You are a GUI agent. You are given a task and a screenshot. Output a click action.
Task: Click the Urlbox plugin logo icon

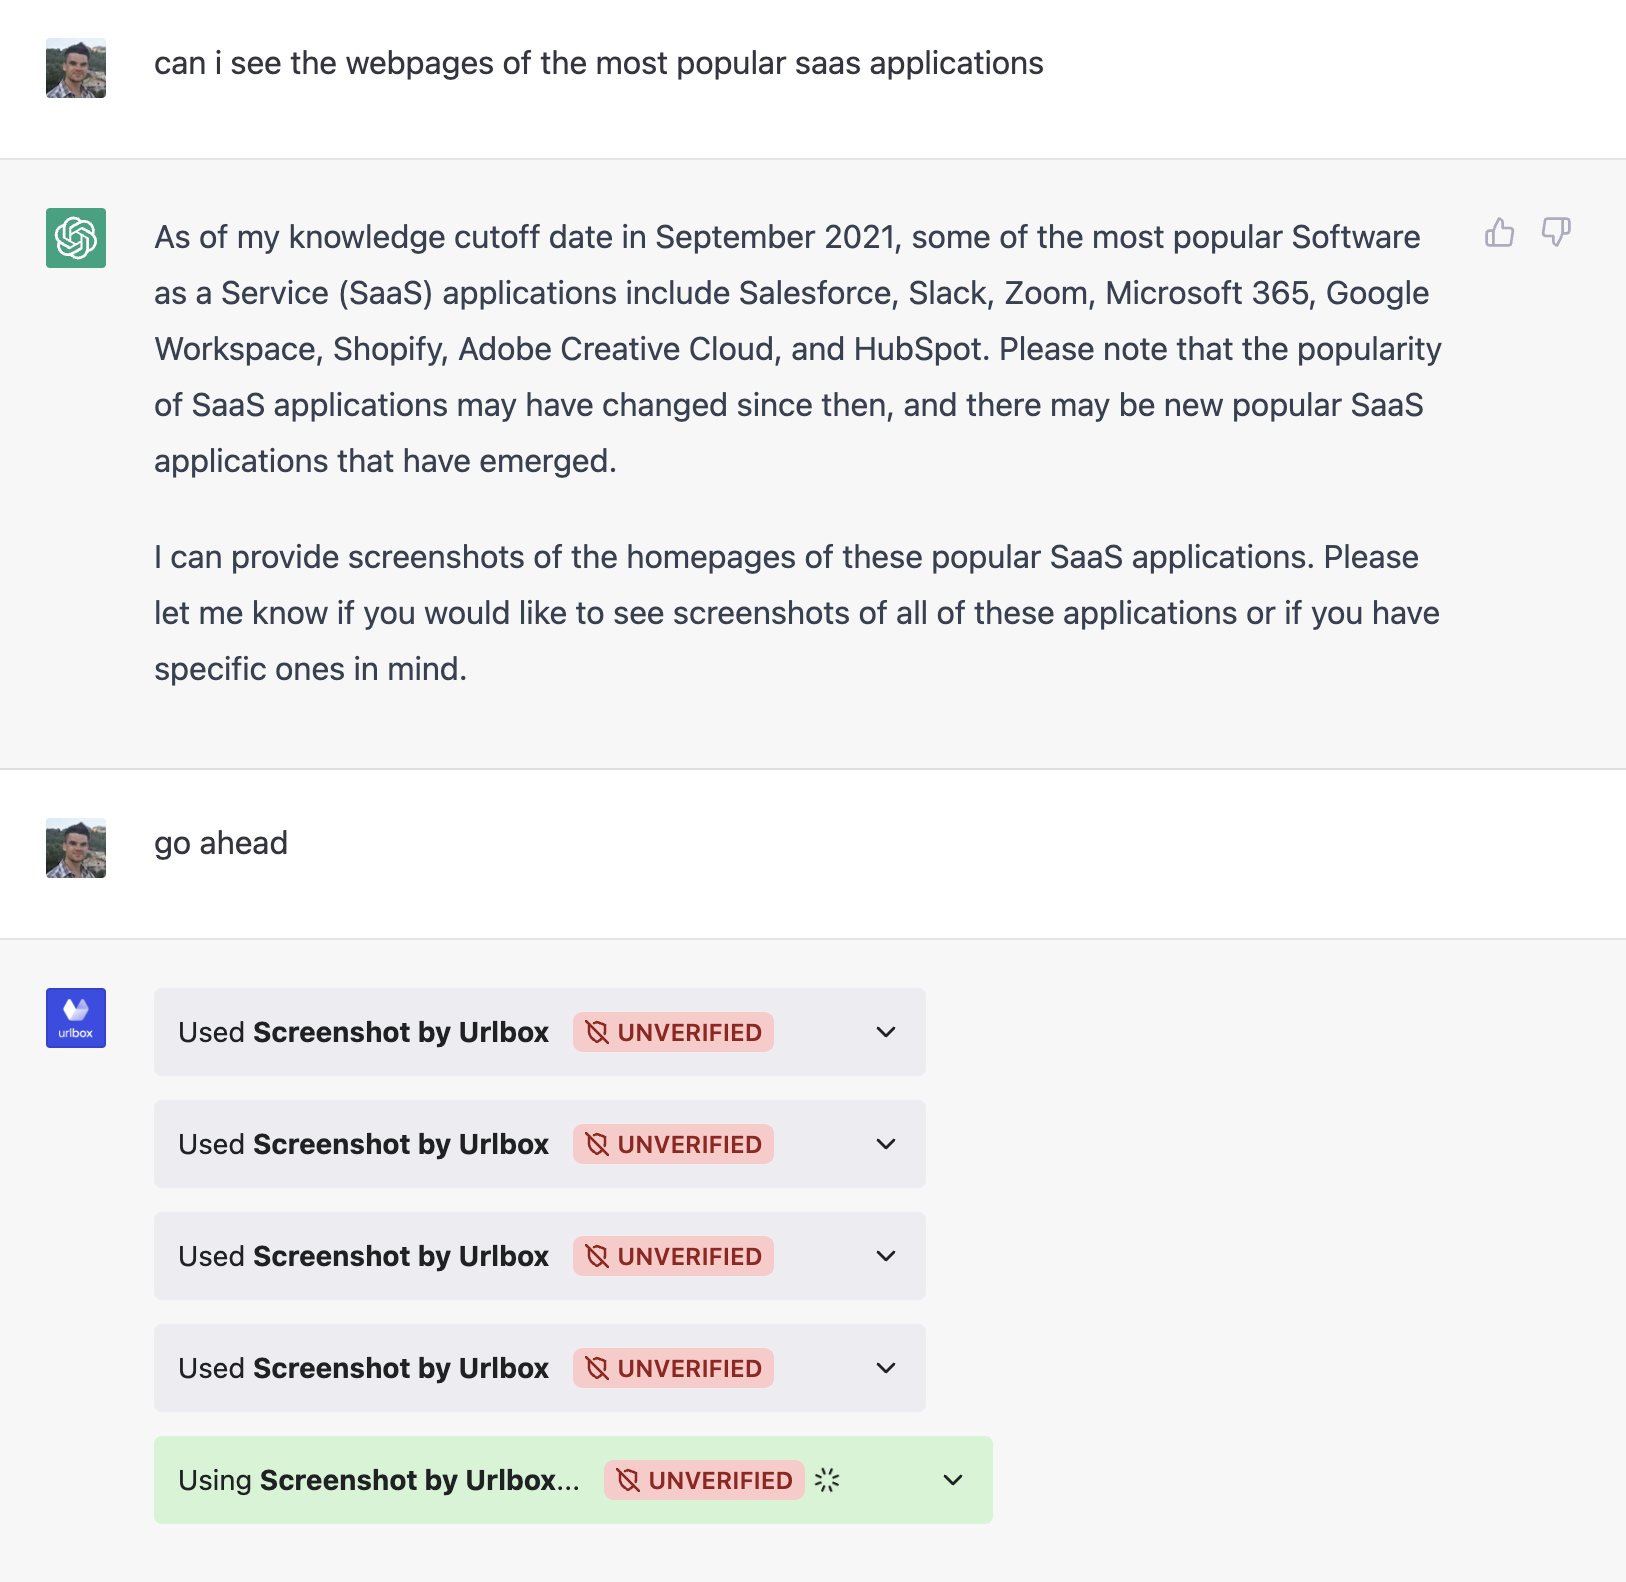pyautogui.click(x=75, y=1017)
